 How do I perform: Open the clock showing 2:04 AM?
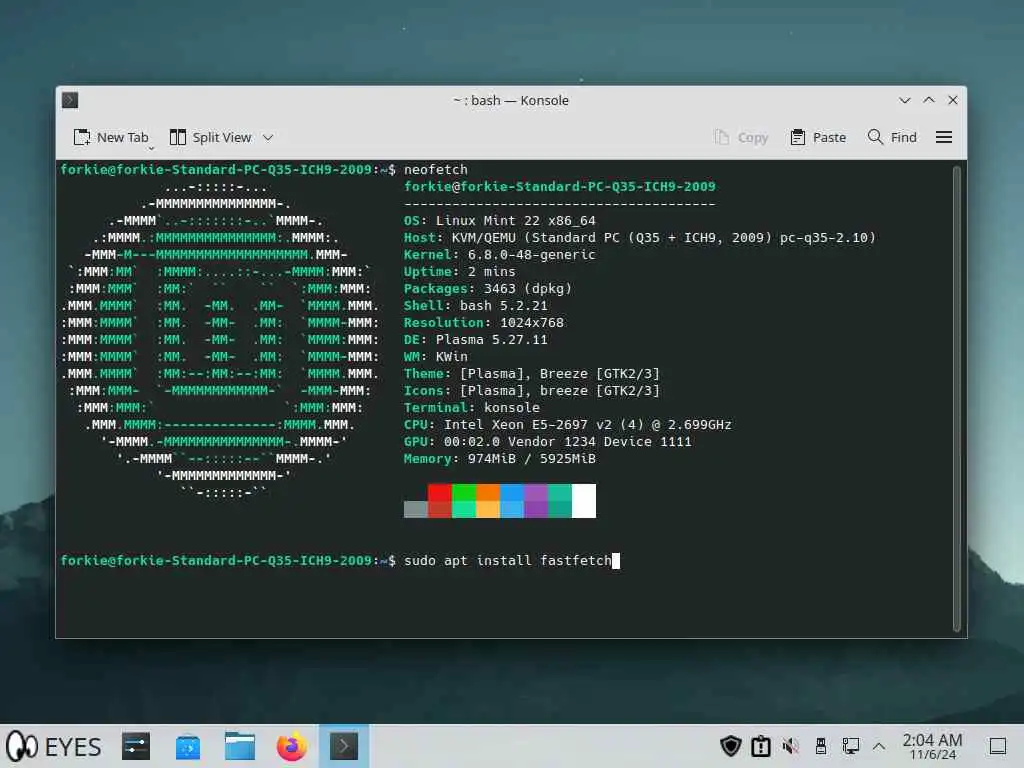pos(933,746)
